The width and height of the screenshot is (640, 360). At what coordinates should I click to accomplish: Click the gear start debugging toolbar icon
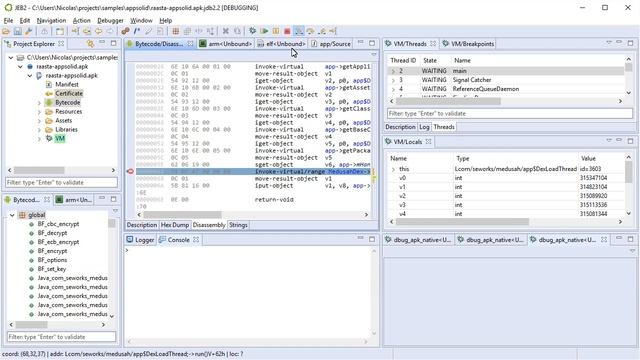click(x=253, y=31)
